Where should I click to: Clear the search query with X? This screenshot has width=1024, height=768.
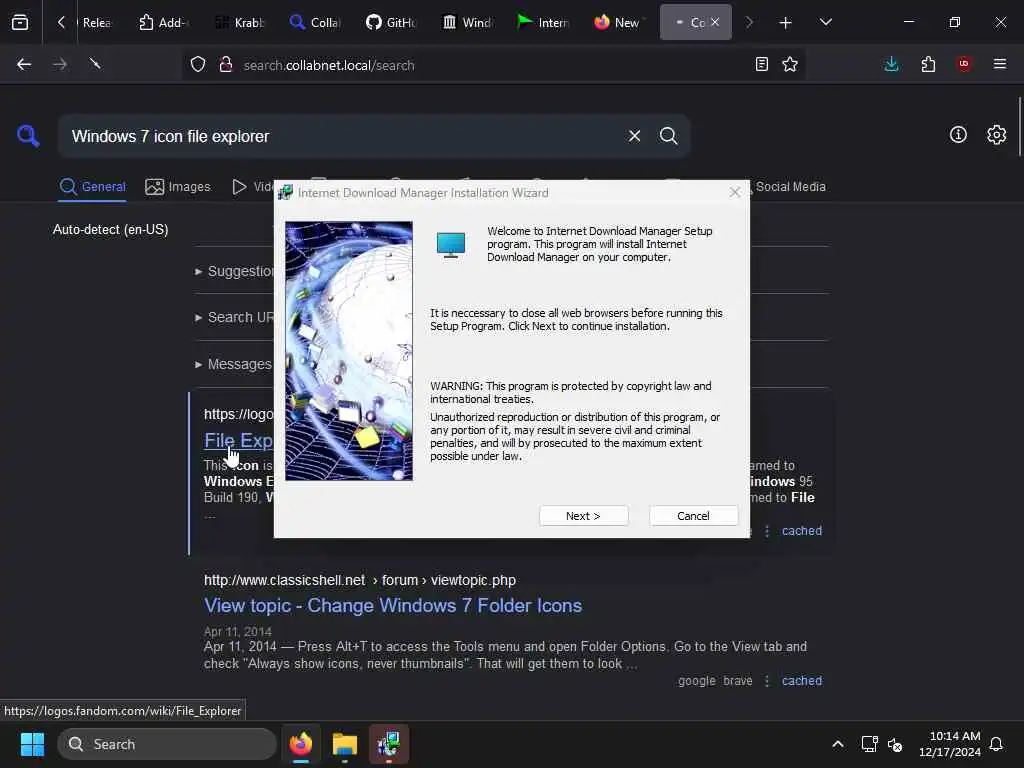click(634, 136)
